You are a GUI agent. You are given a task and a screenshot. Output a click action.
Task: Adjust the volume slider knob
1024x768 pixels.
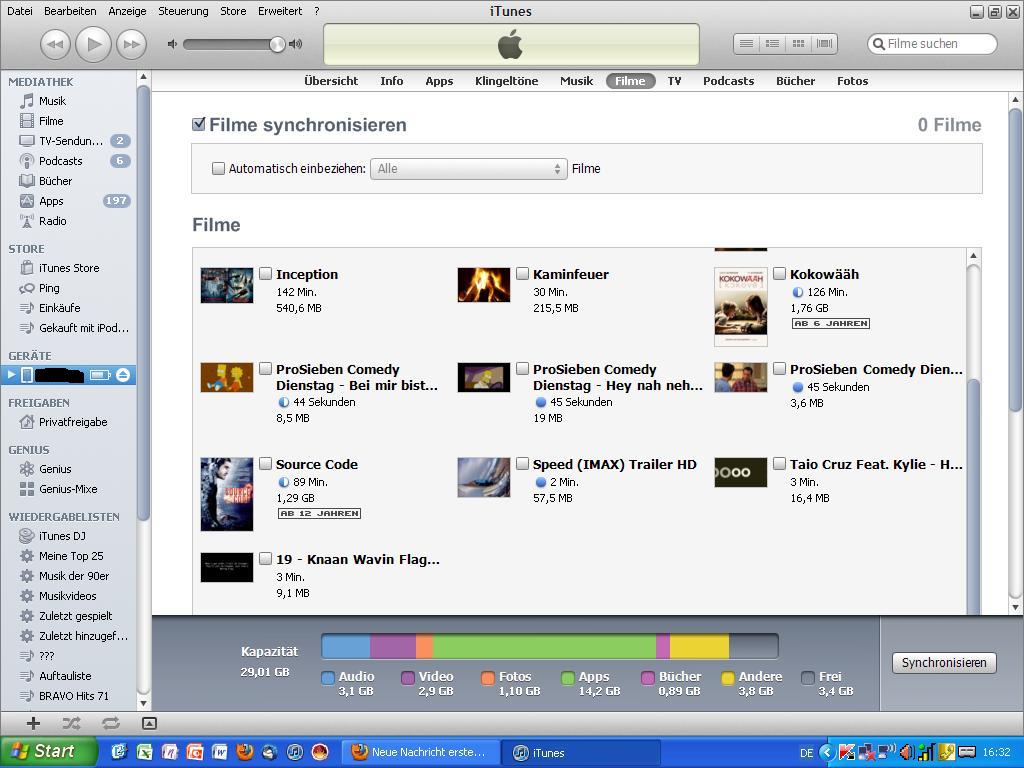277,44
